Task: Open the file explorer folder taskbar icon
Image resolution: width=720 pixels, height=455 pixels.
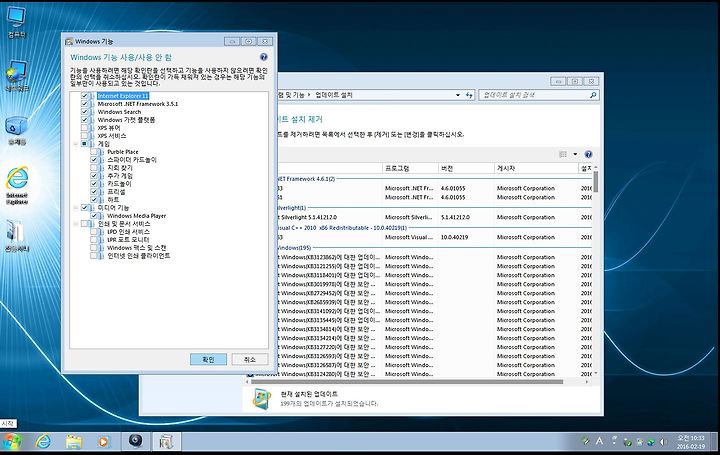Action: pos(73,442)
